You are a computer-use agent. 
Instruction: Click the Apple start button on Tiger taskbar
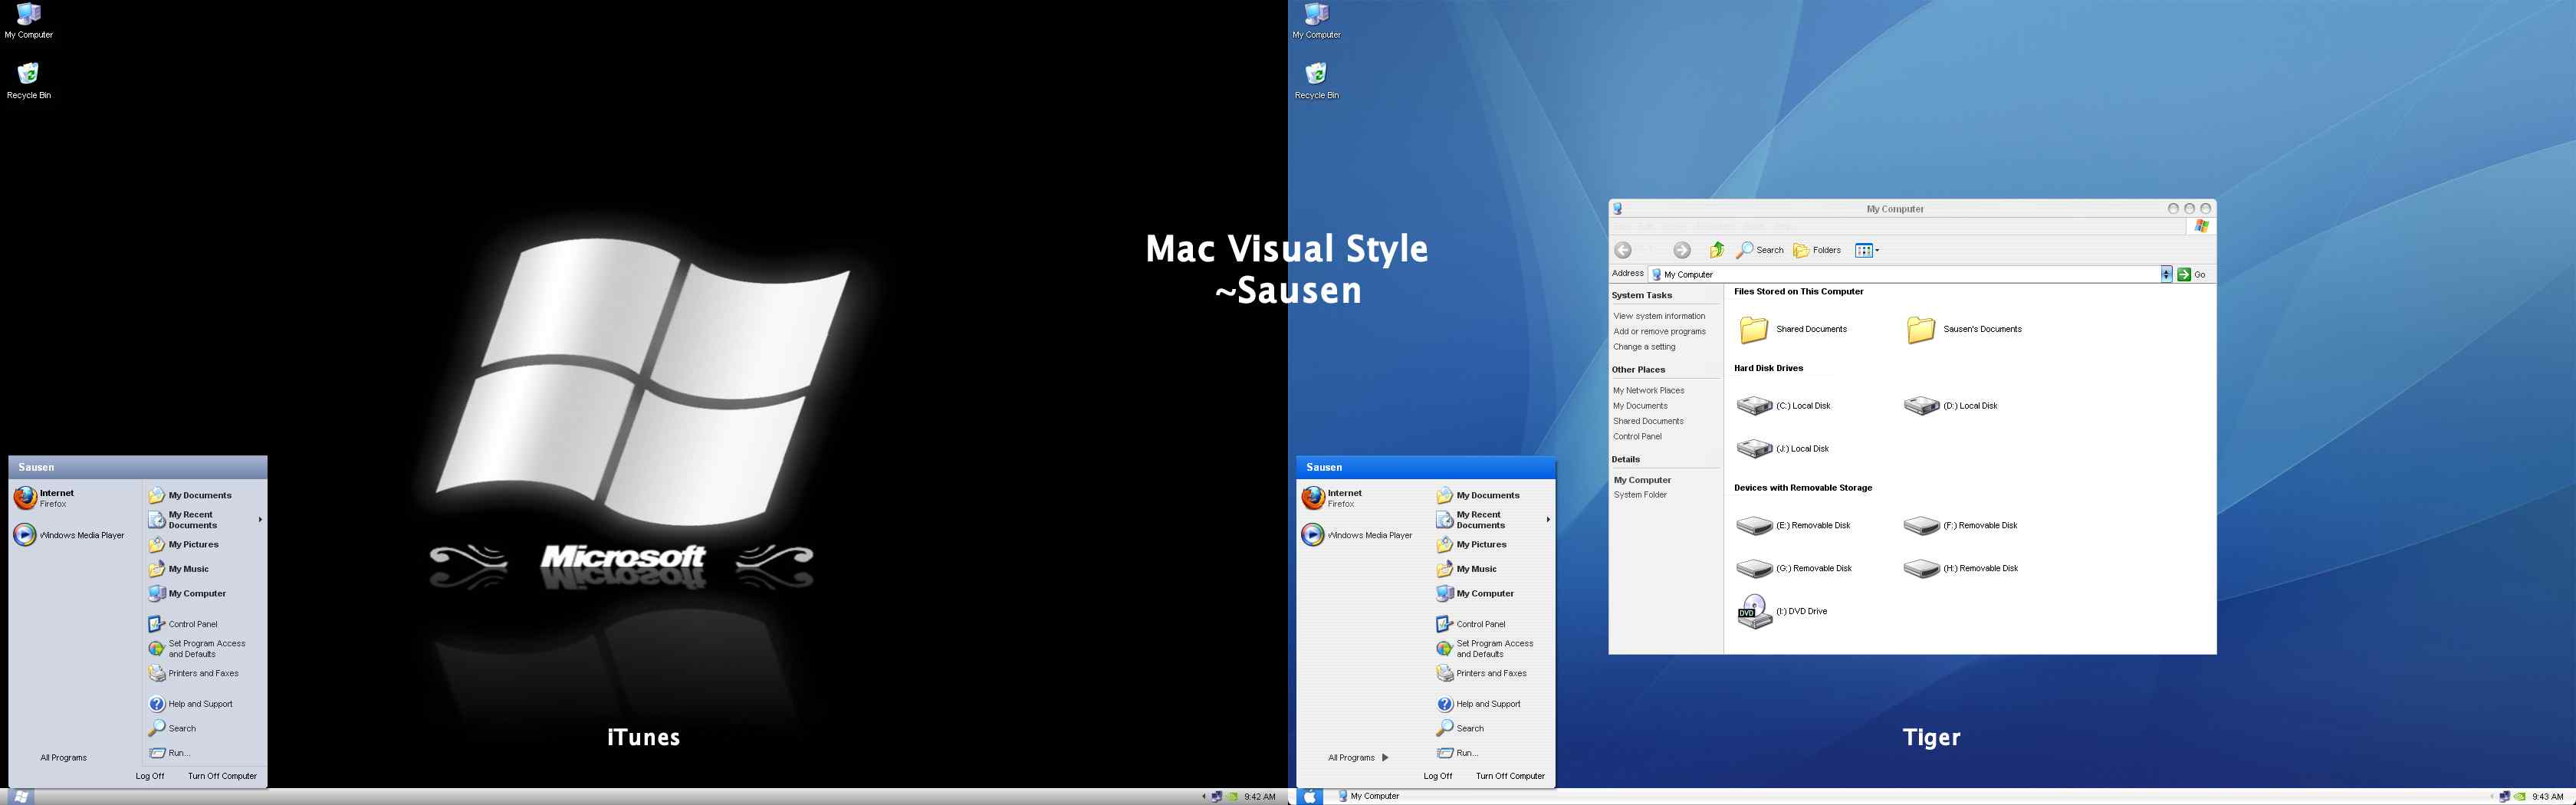pyautogui.click(x=1310, y=796)
